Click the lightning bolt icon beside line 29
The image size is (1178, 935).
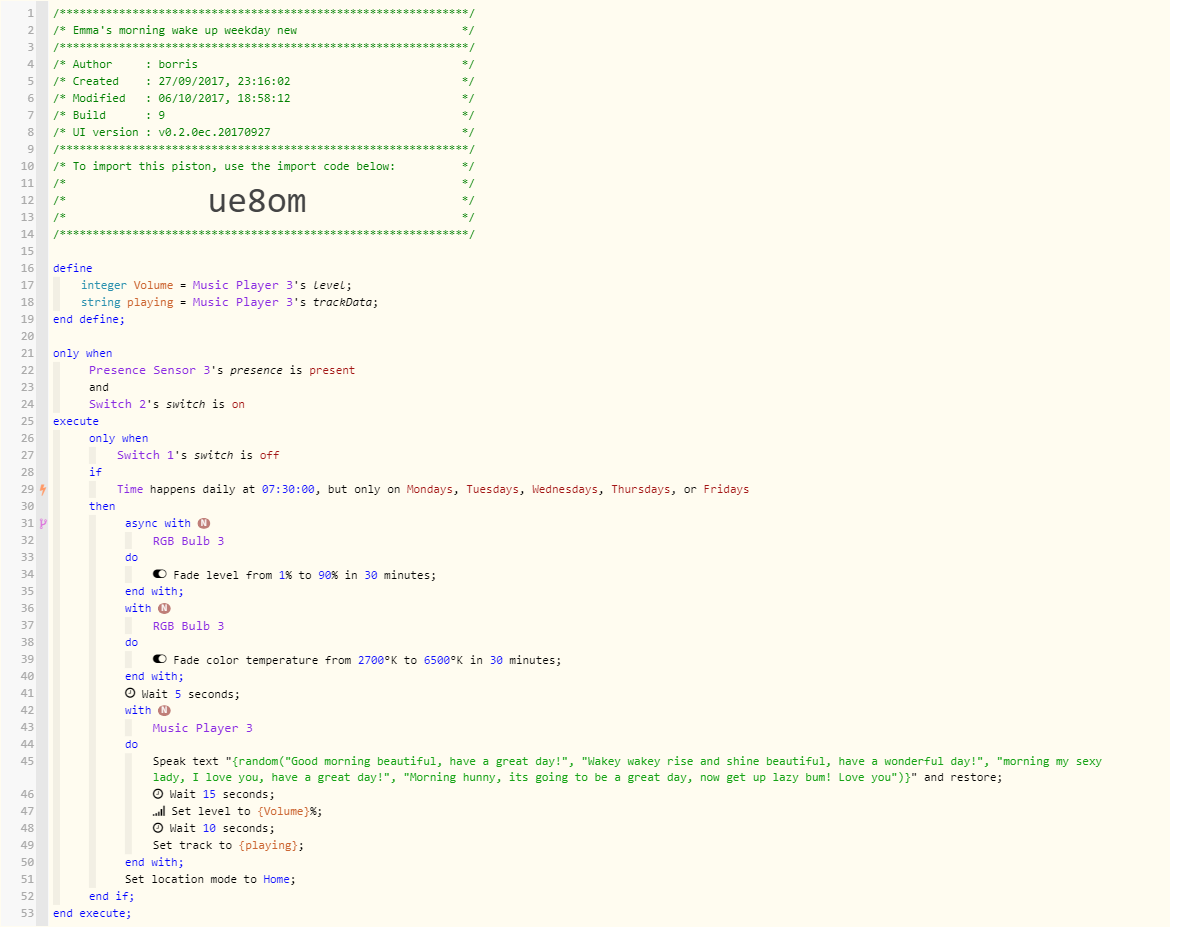(43, 490)
